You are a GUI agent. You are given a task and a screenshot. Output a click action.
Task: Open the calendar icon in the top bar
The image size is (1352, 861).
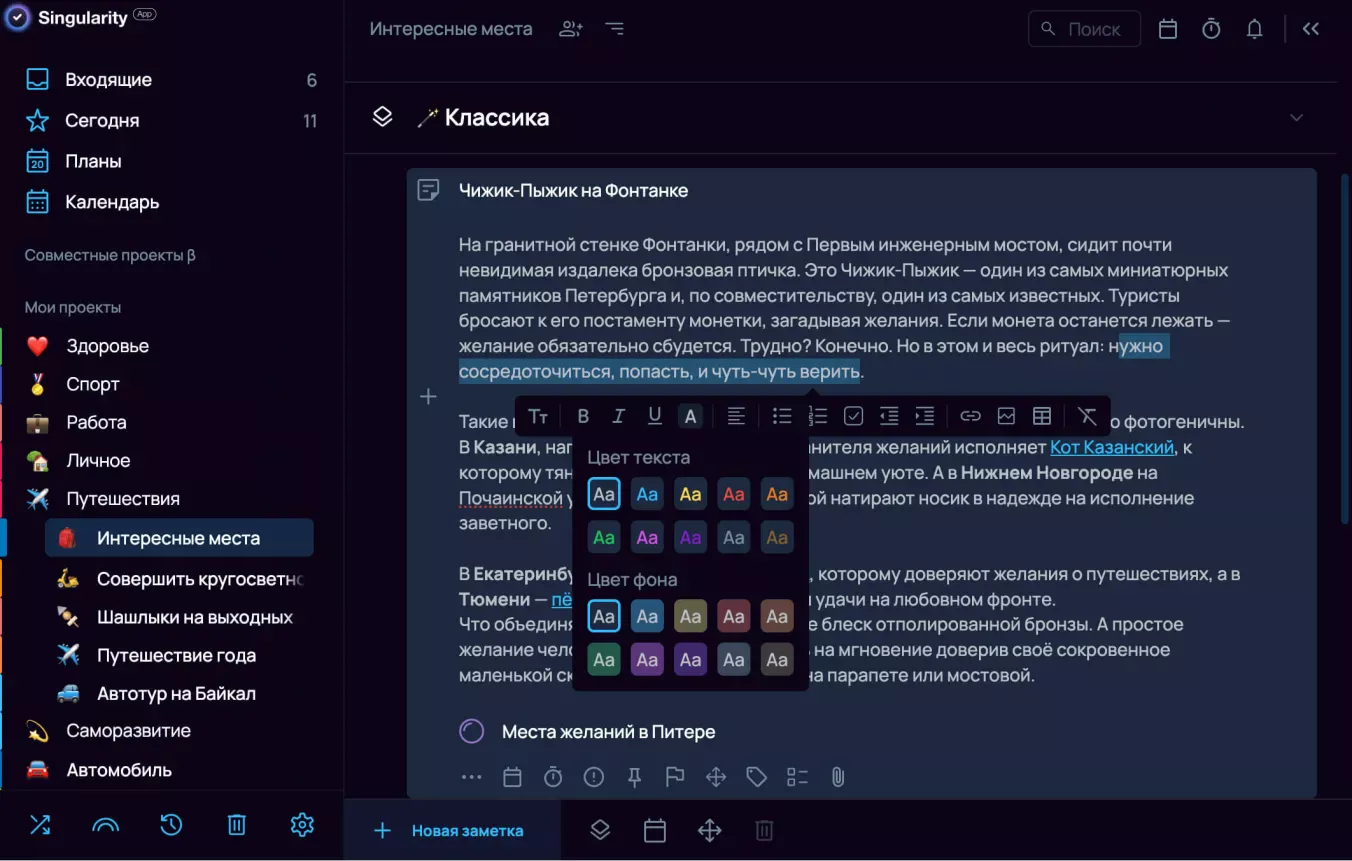[x=1168, y=29]
